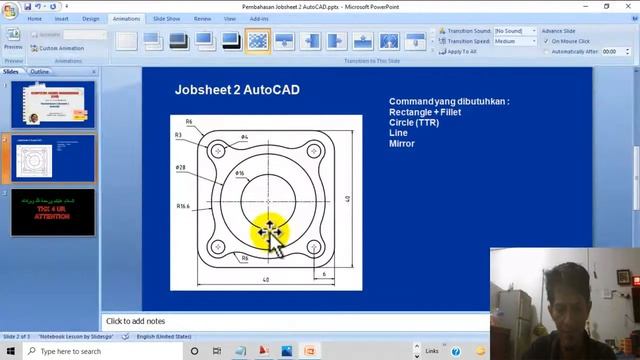Viewport: 640px width, 360px height.
Task: Open the undo history dropdown arrow
Action: (x=44, y=7)
